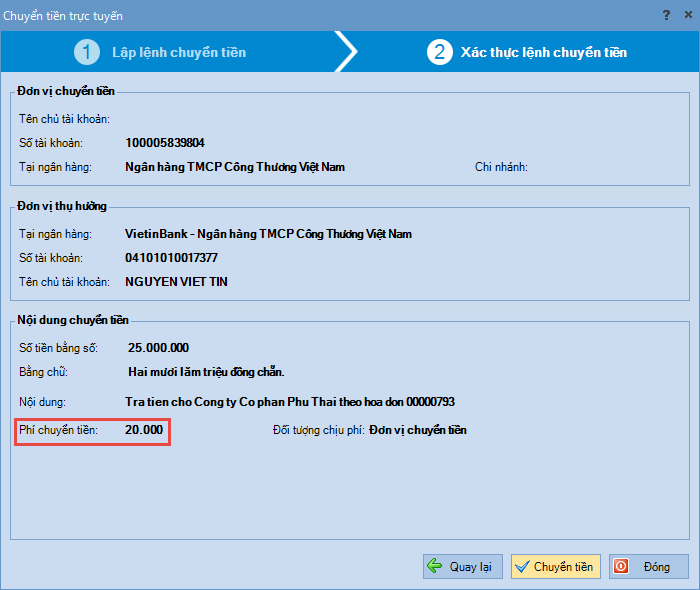Click sender account number 100005839804
The height and width of the screenshot is (590, 700).
click(x=165, y=143)
